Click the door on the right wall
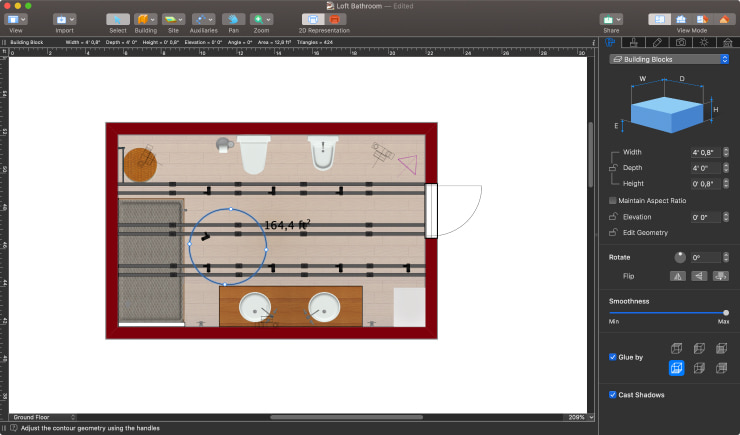 [453, 210]
